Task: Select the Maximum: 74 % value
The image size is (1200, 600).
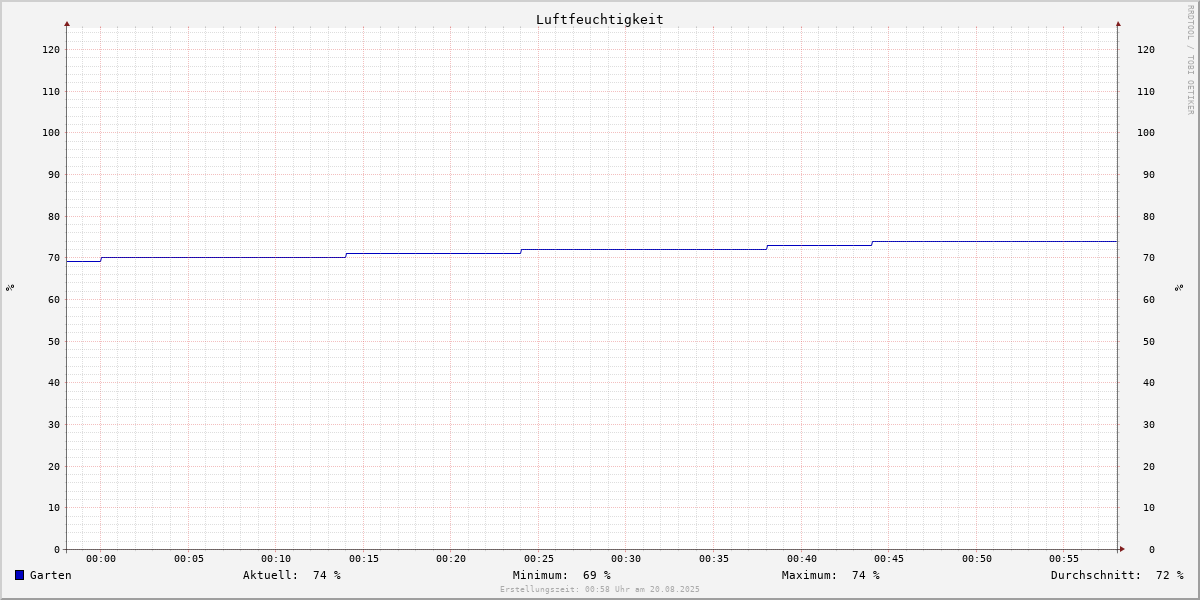Action: (x=831, y=575)
